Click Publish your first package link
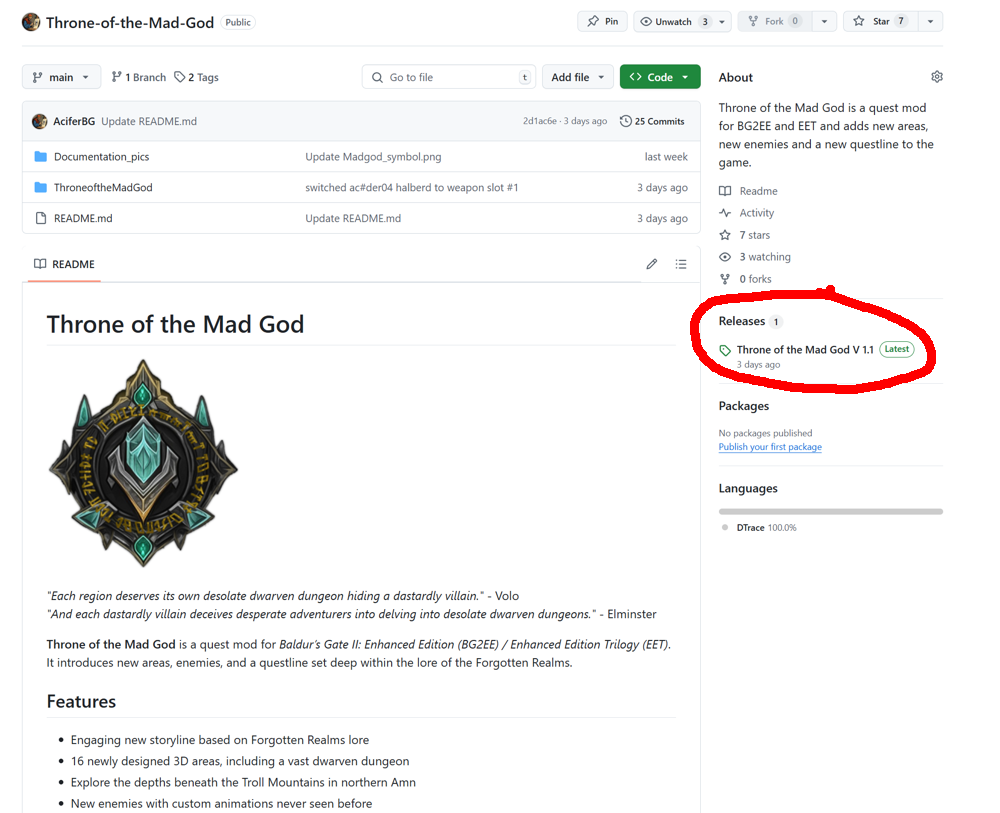The height and width of the screenshot is (813, 1000). (769, 447)
